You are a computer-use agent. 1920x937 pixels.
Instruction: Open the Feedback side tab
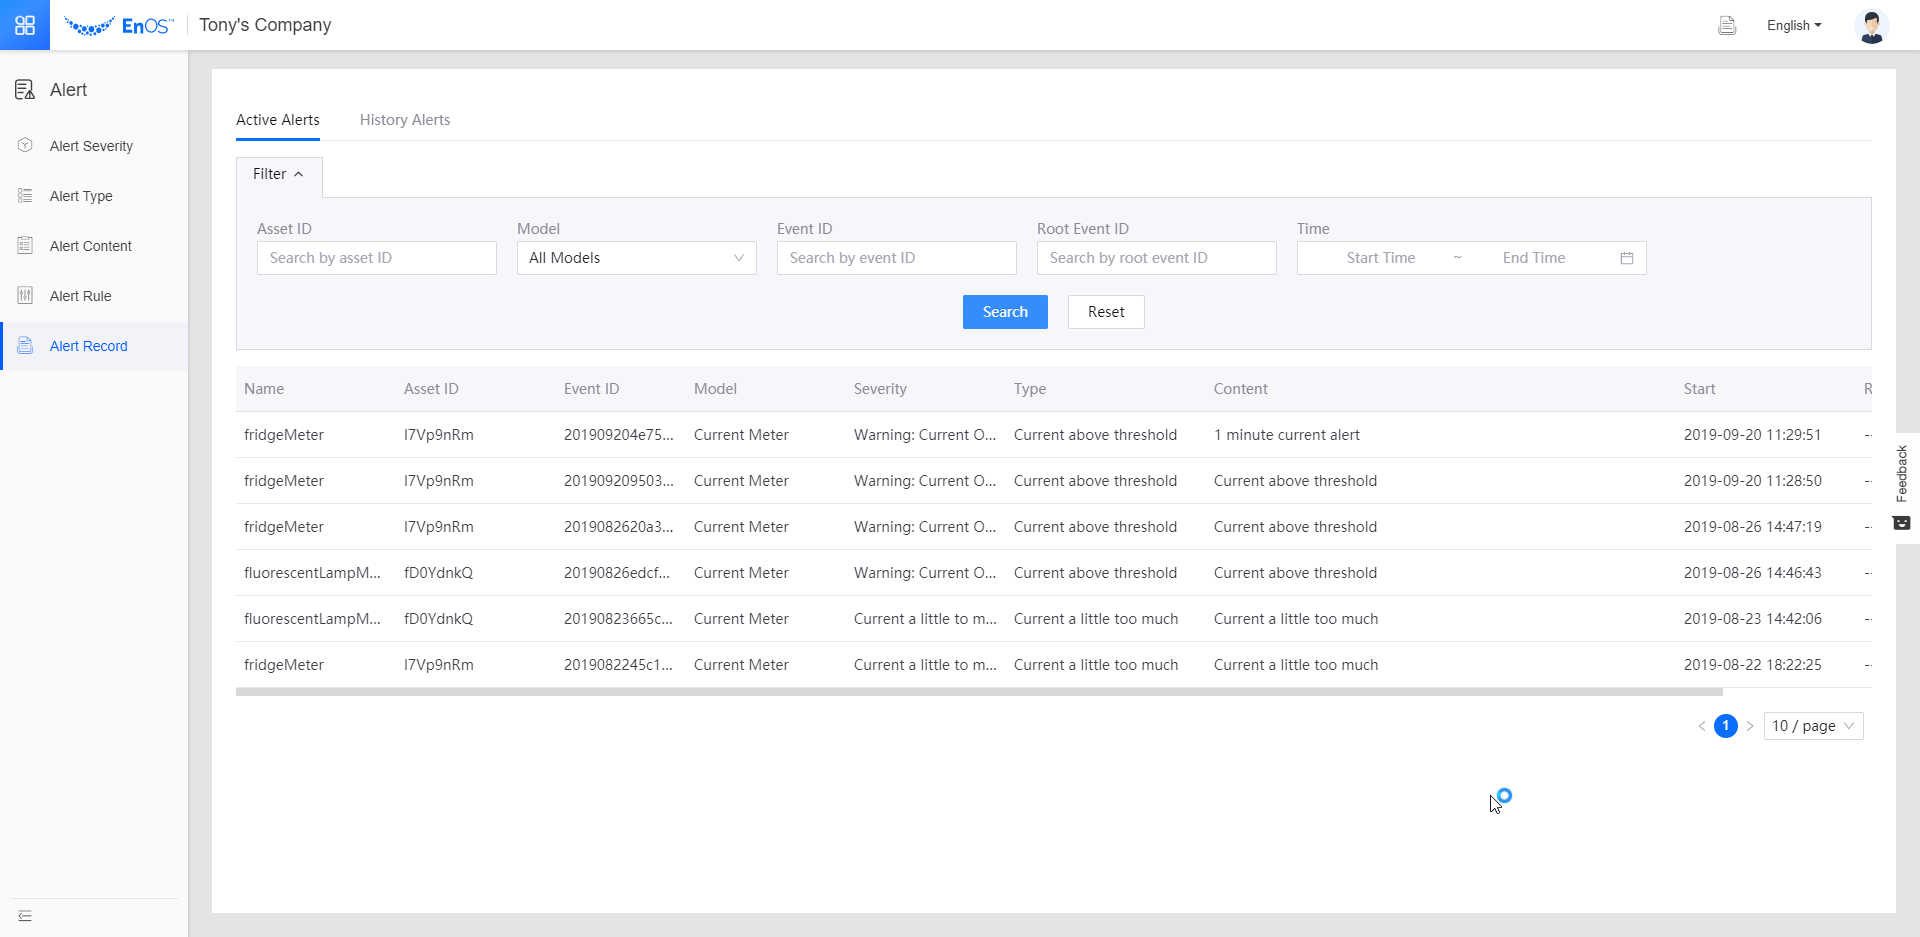[x=1902, y=487]
